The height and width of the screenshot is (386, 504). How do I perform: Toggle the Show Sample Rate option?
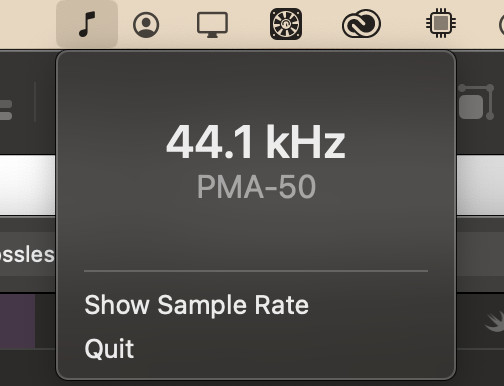[x=197, y=305]
